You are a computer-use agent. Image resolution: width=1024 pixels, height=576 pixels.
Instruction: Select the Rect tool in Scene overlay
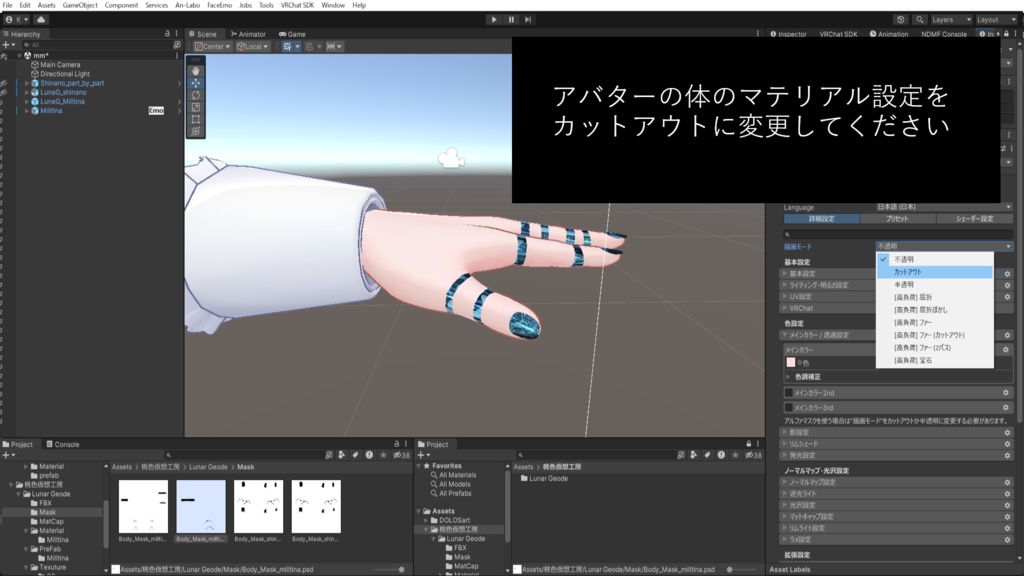coord(195,120)
